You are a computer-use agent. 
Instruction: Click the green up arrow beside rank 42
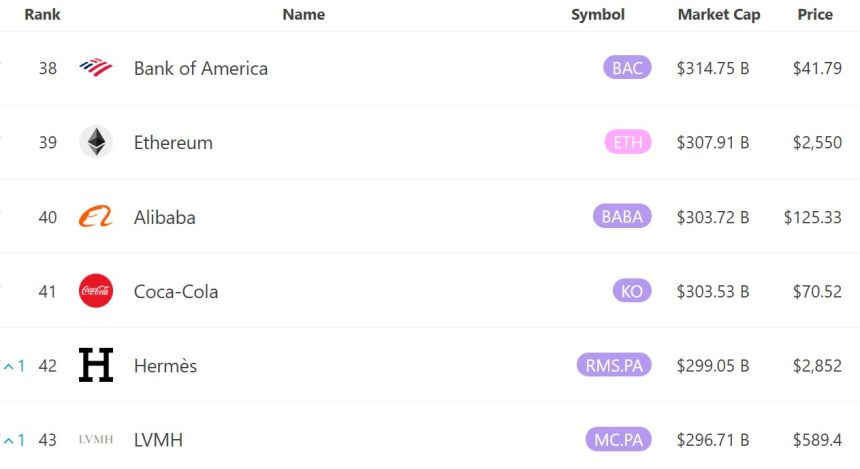point(9,367)
